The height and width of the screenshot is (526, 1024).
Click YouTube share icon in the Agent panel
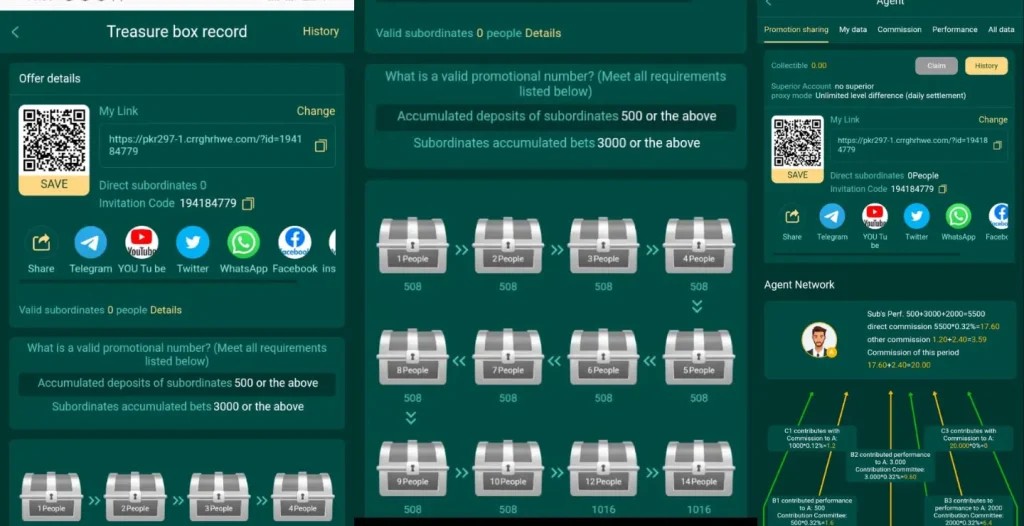(875, 216)
